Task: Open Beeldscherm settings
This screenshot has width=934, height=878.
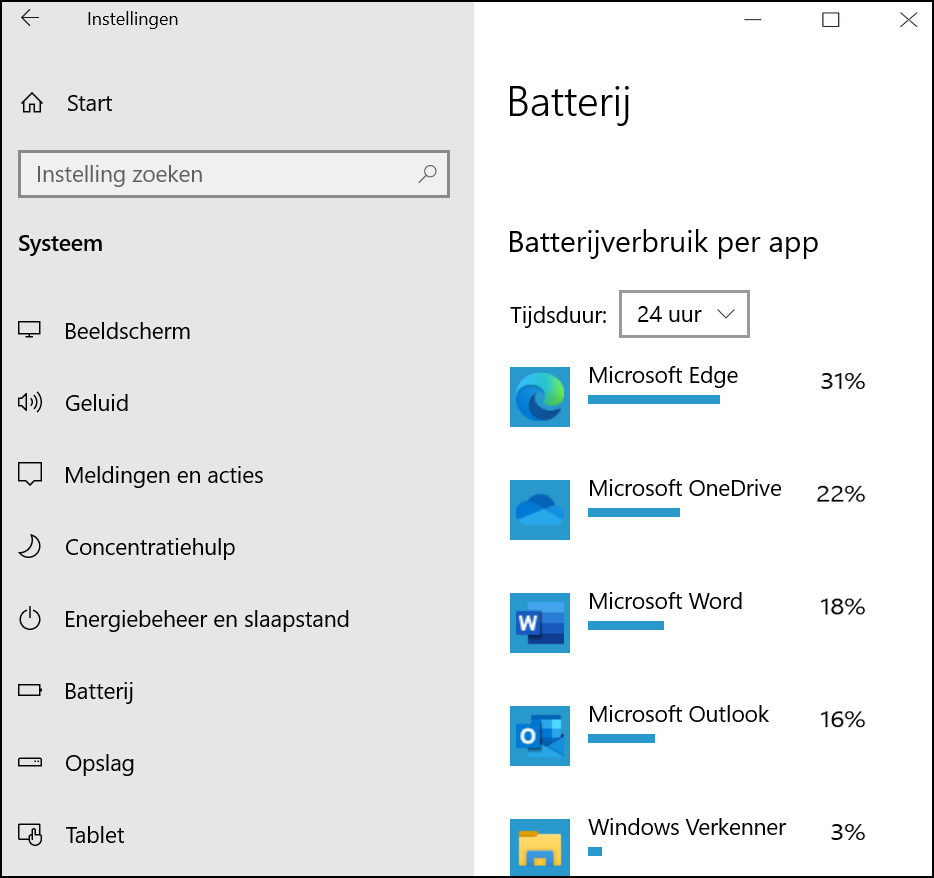Action: pos(127,331)
